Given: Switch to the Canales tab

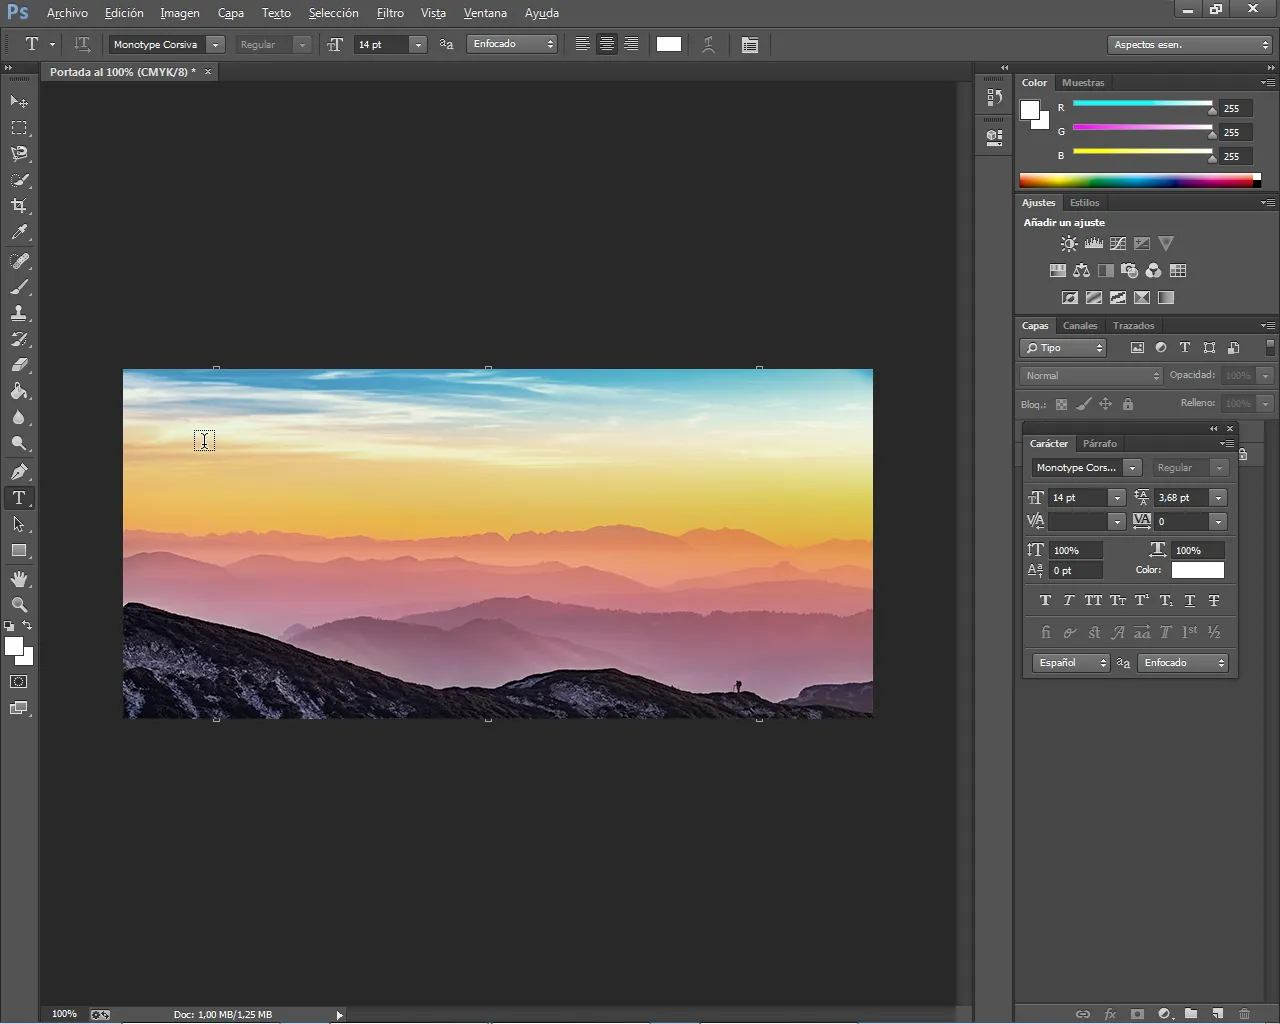Looking at the screenshot, I should tap(1080, 326).
